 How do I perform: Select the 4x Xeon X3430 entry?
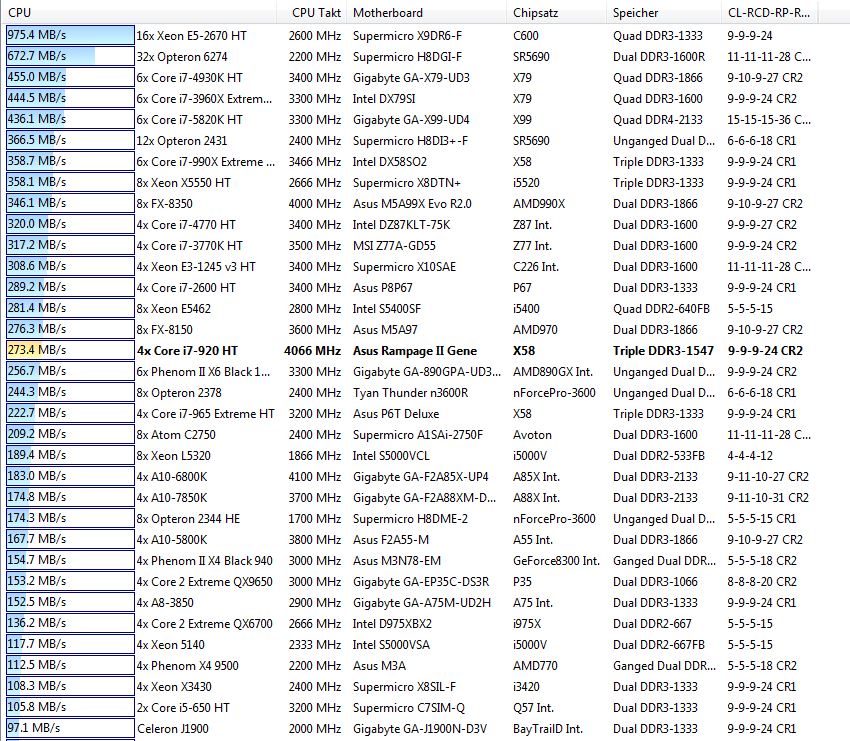(174, 687)
